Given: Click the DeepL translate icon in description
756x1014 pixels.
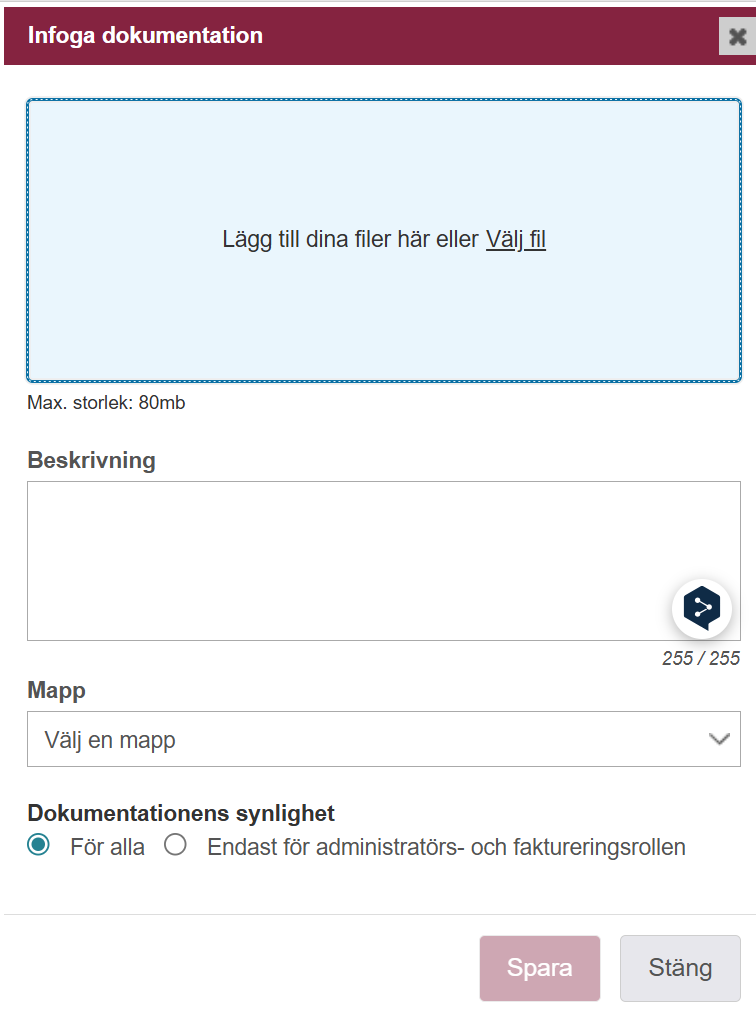Looking at the screenshot, I should 702,608.
